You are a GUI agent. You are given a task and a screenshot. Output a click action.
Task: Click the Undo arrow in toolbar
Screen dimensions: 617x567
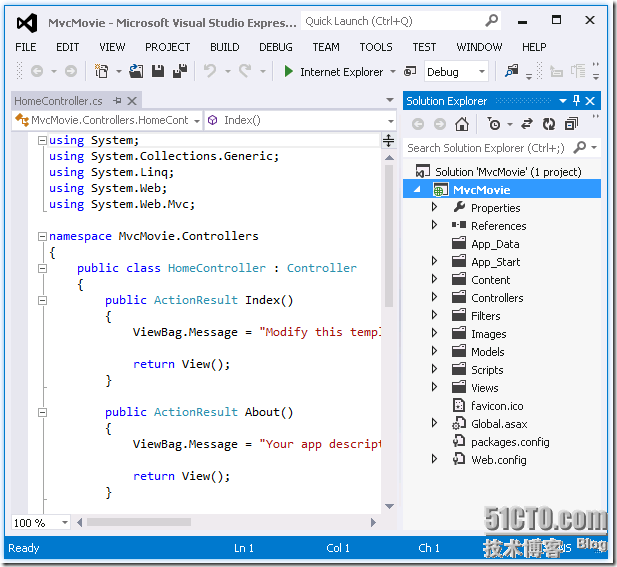[x=210, y=71]
